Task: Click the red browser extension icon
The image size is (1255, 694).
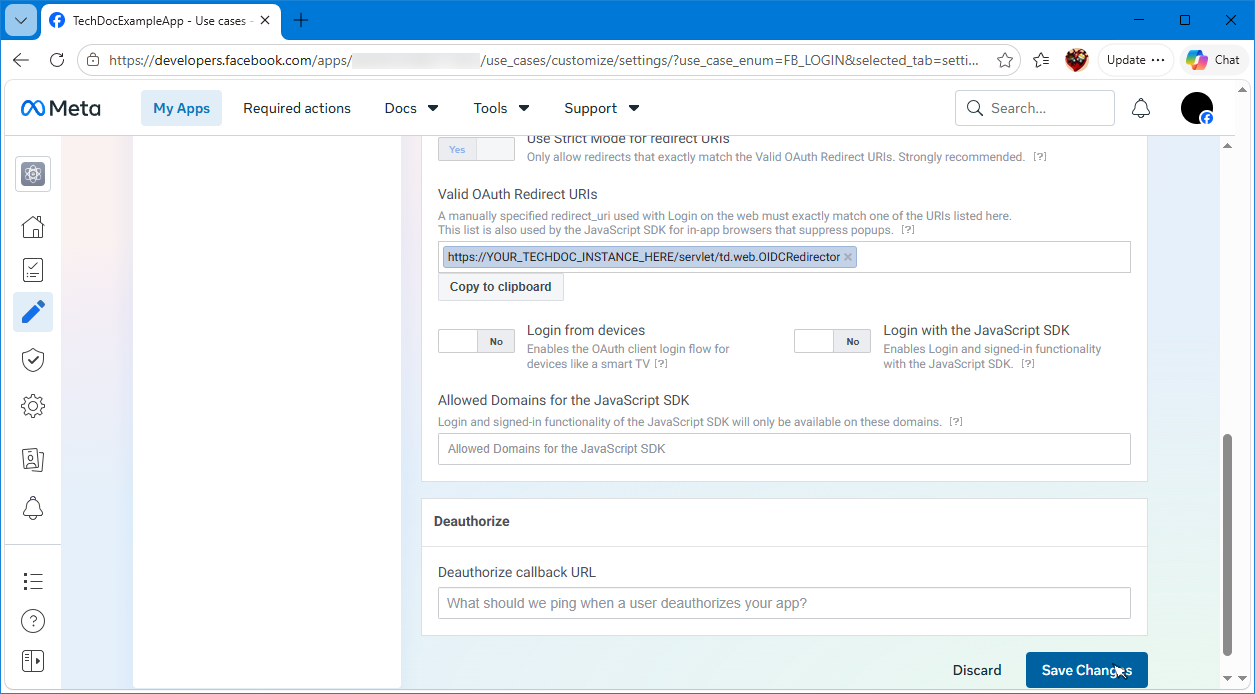Action: click(x=1076, y=60)
